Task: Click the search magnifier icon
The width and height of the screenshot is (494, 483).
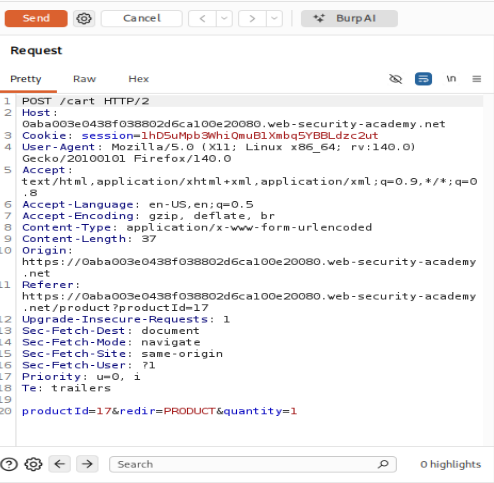Action: (x=383, y=464)
